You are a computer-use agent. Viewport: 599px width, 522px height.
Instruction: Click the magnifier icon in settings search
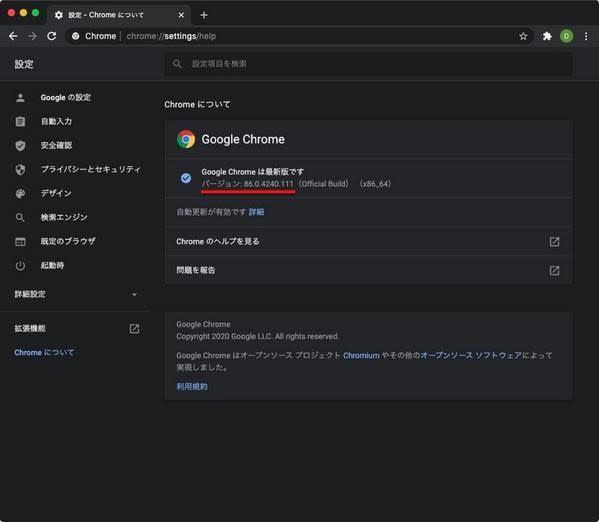(x=177, y=64)
